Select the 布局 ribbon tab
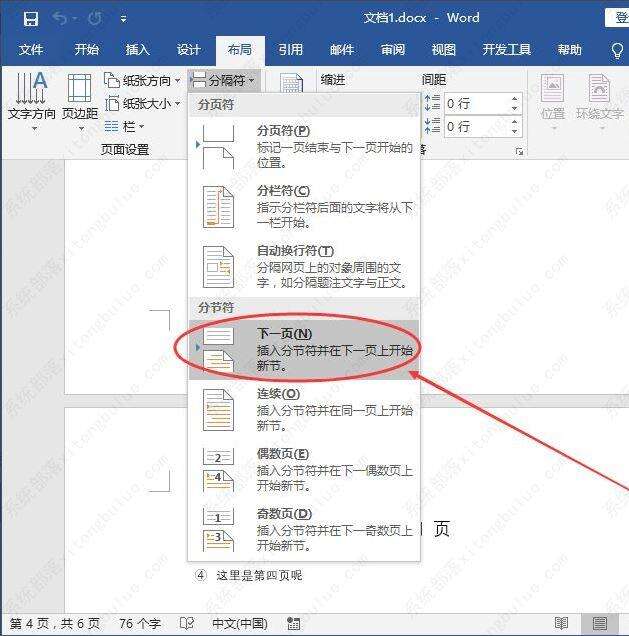The width and height of the screenshot is (629, 636). 240,50
